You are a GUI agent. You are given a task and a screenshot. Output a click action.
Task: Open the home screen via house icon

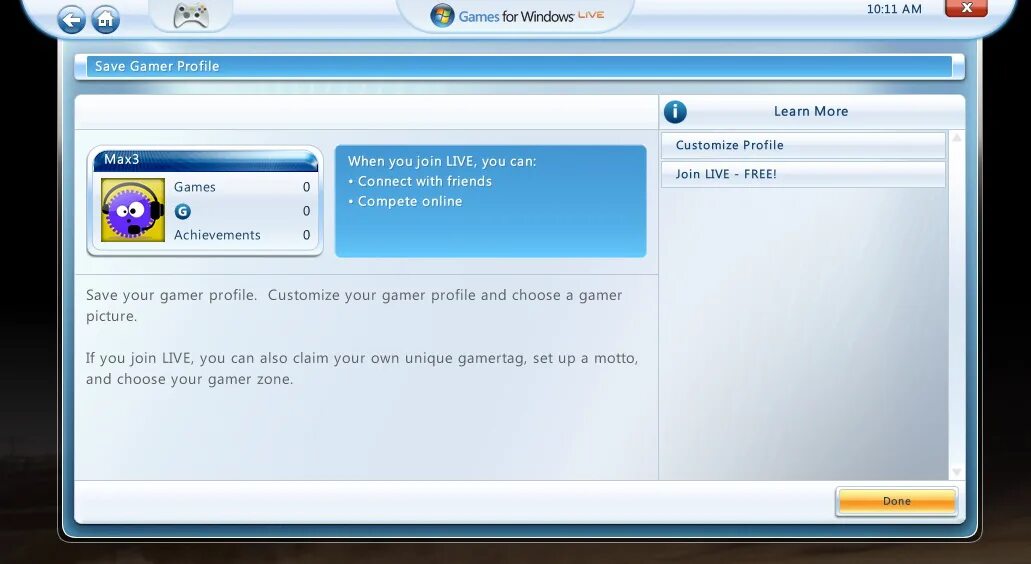pyautogui.click(x=105, y=20)
